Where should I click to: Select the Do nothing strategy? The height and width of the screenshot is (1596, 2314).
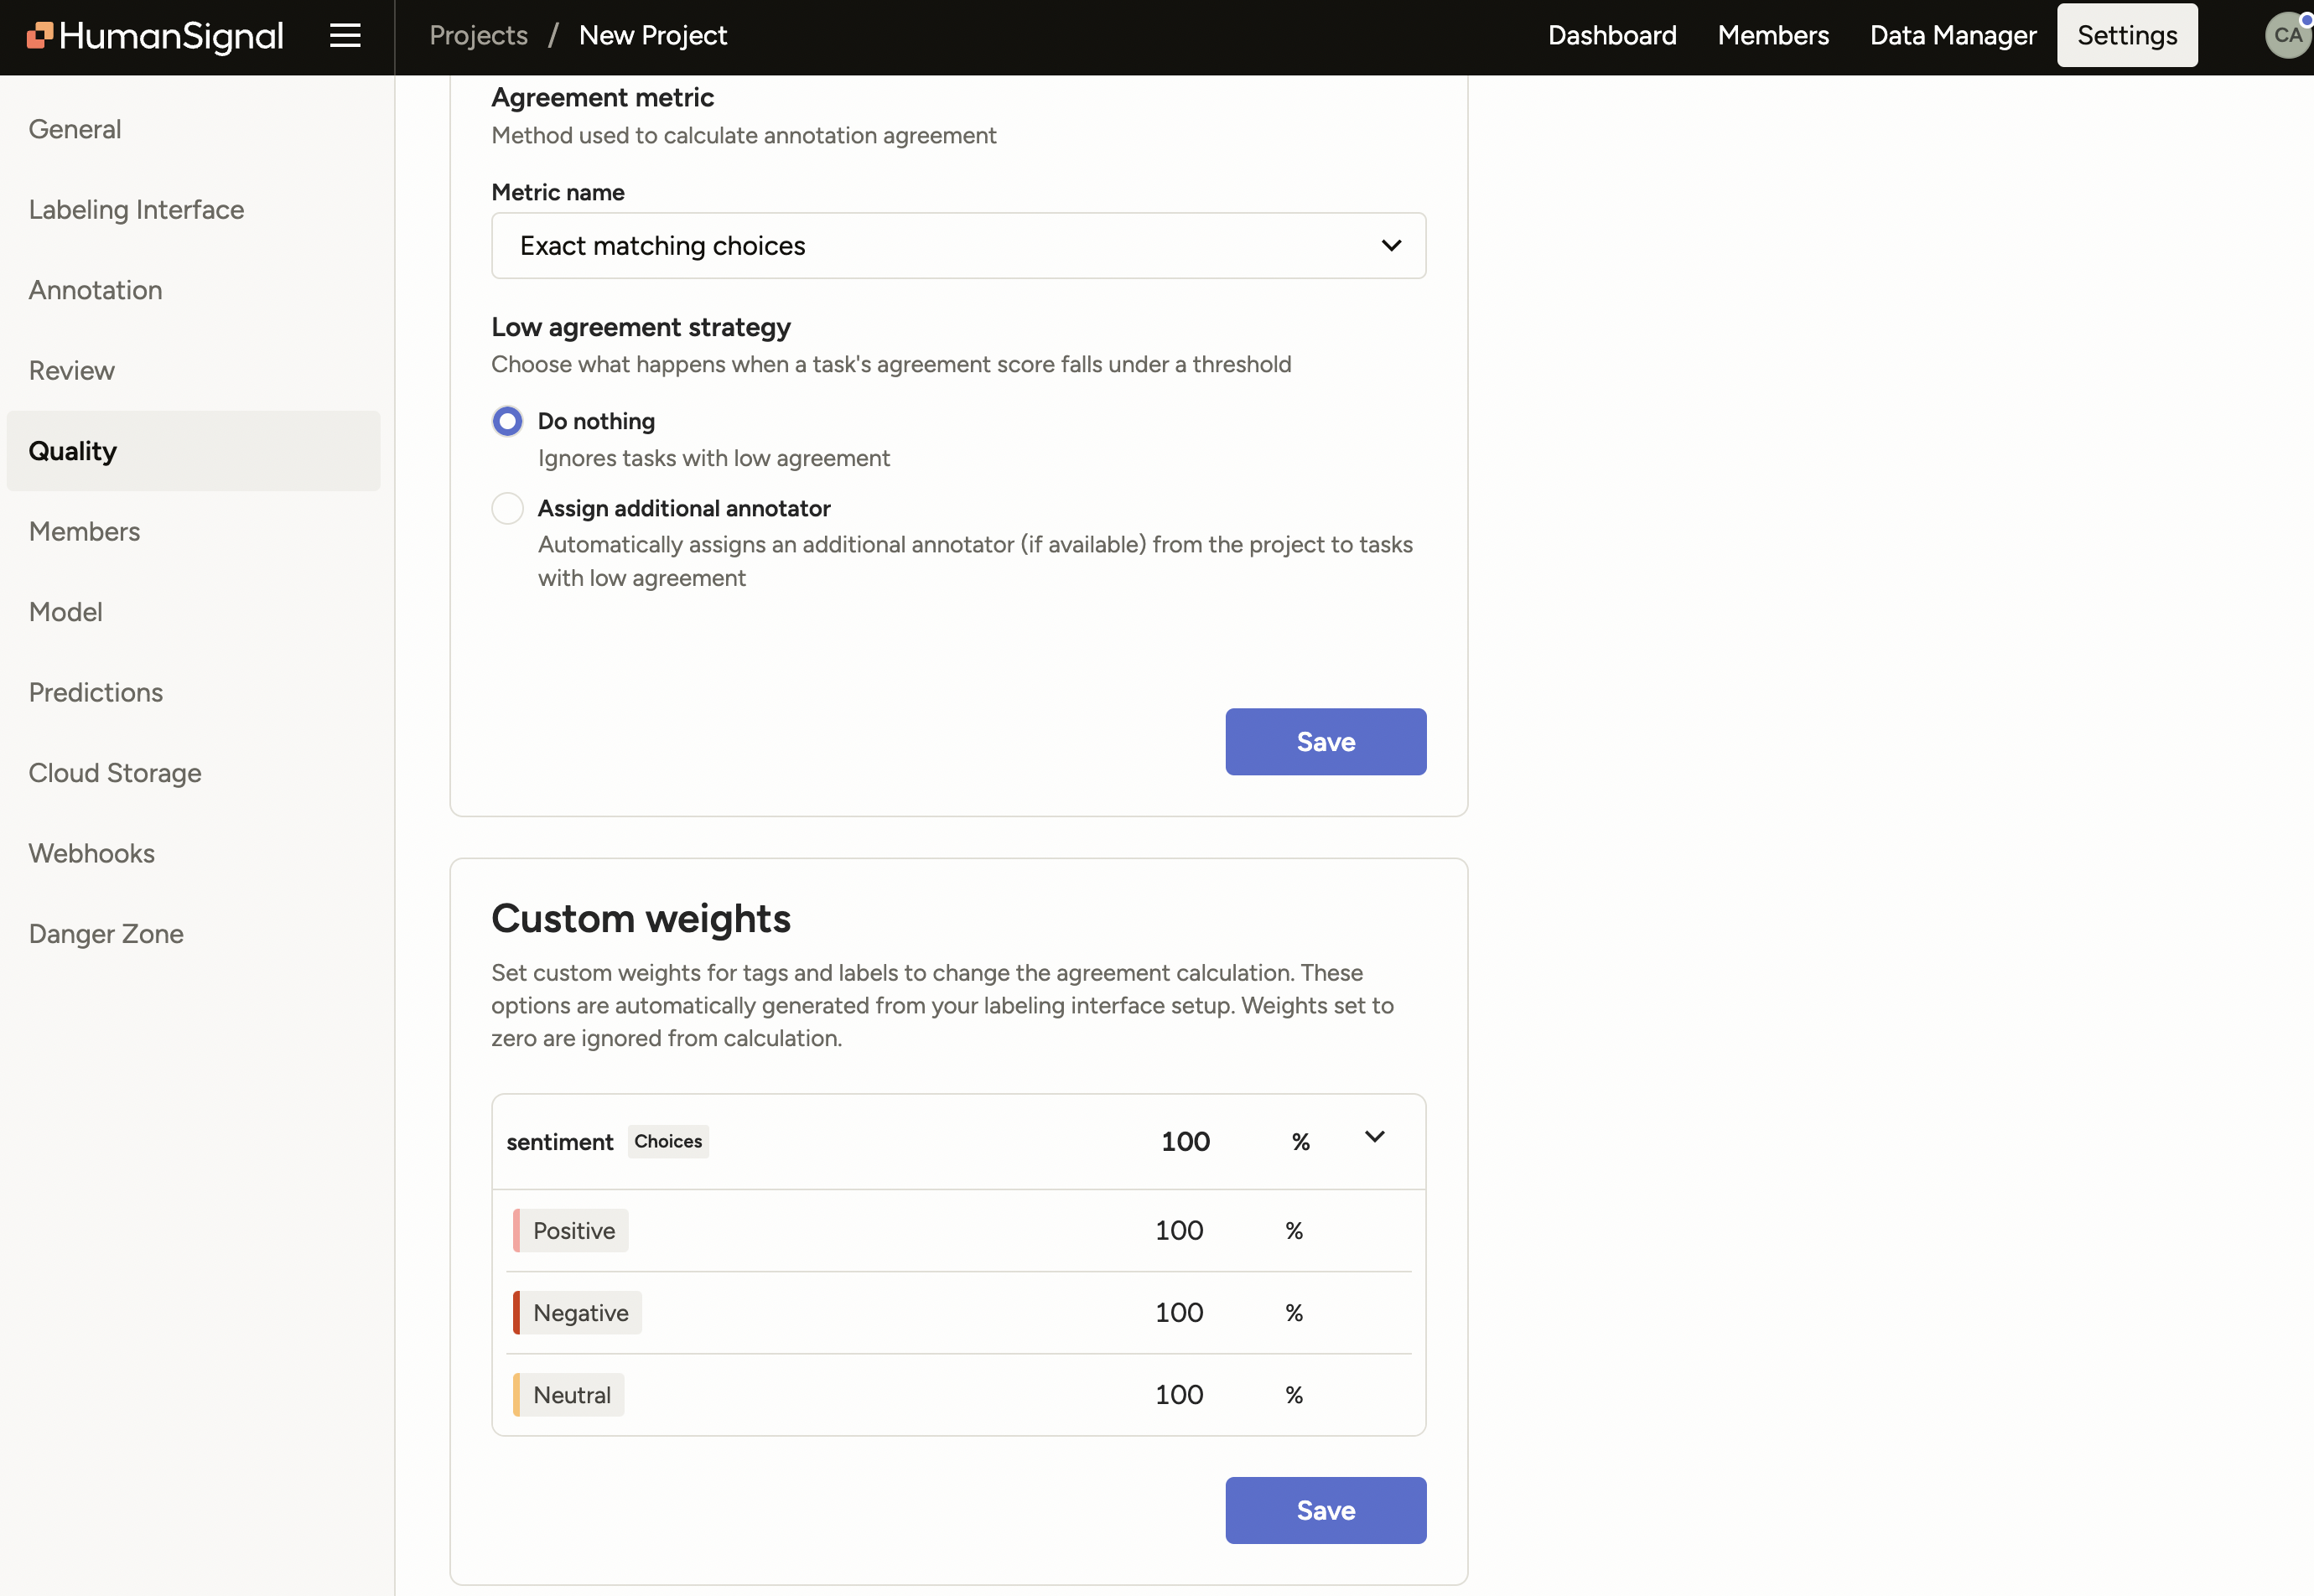[x=507, y=421]
